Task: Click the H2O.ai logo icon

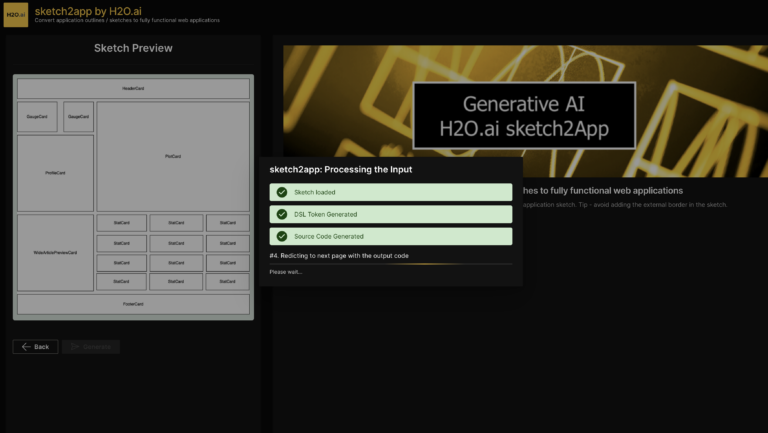Action: tap(16, 15)
